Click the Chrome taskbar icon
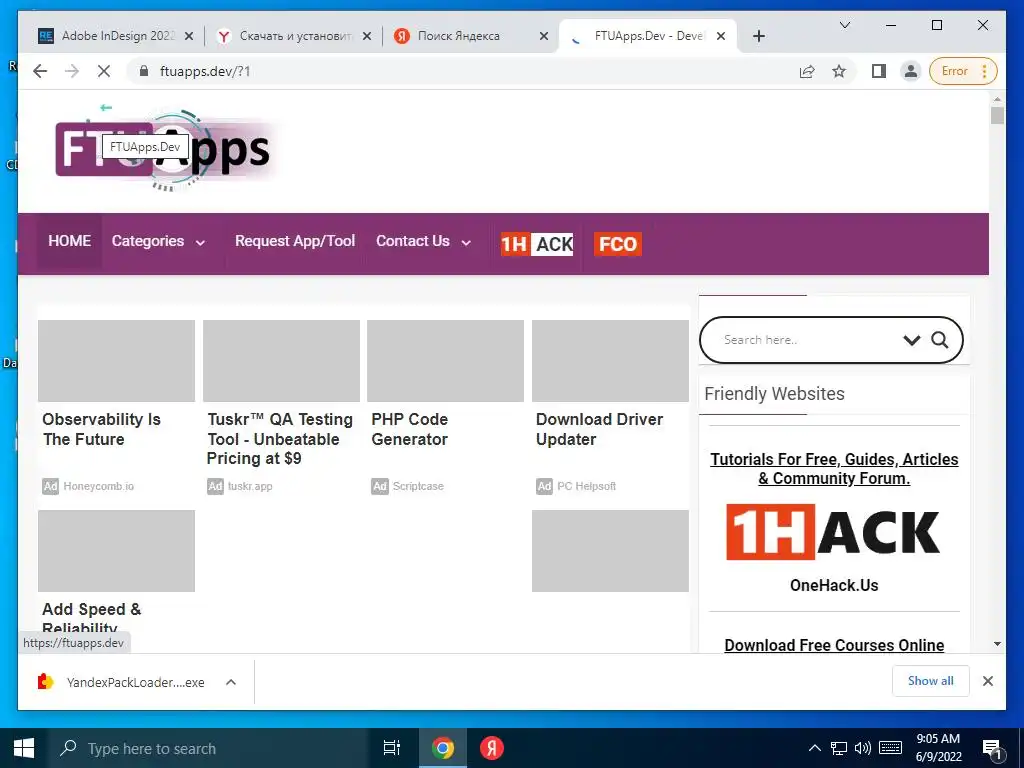Image resolution: width=1024 pixels, height=768 pixels. [443, 748]
